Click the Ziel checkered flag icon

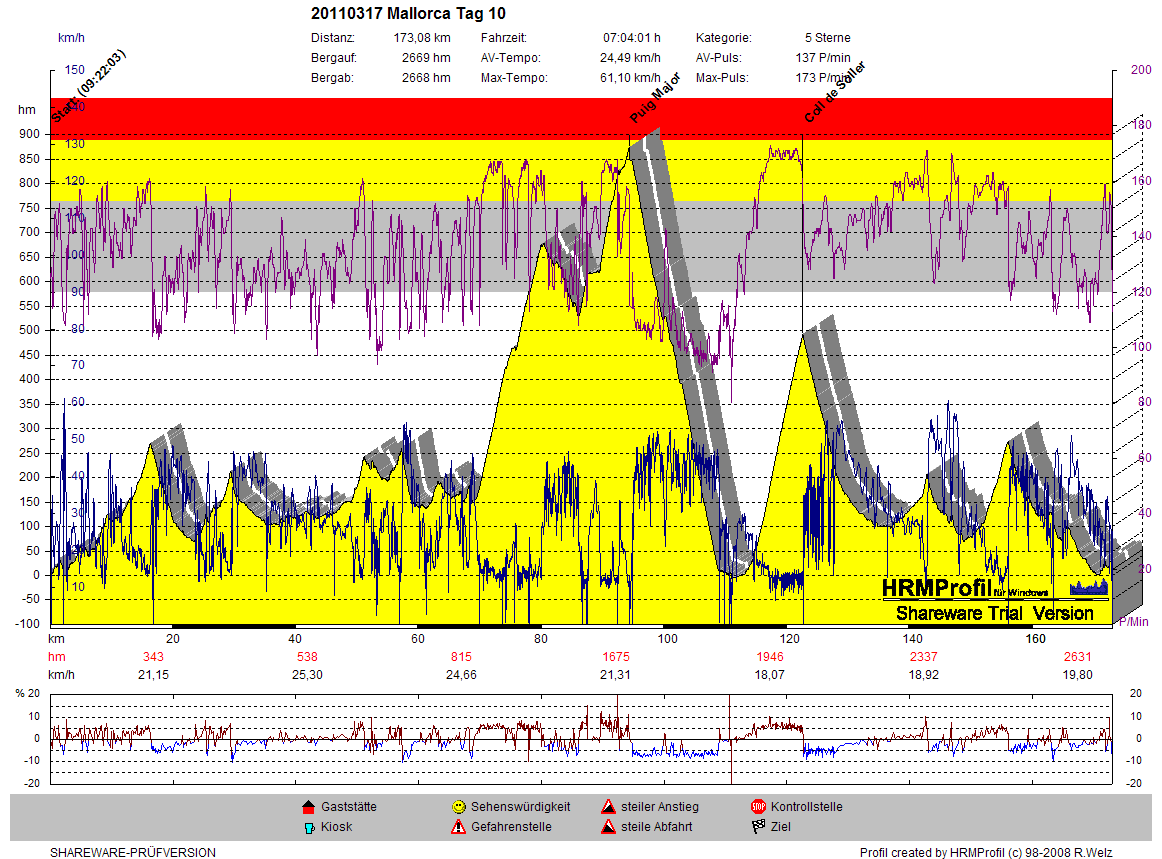tap(758, 827)
